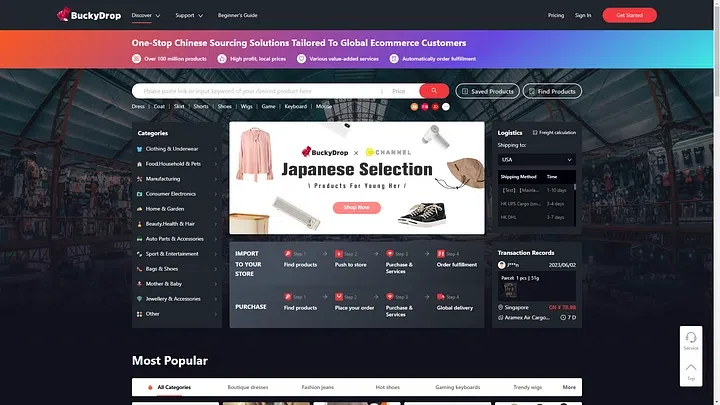Click the Singapore destination text
Screen dimensions: 720x405
point(517,307)
